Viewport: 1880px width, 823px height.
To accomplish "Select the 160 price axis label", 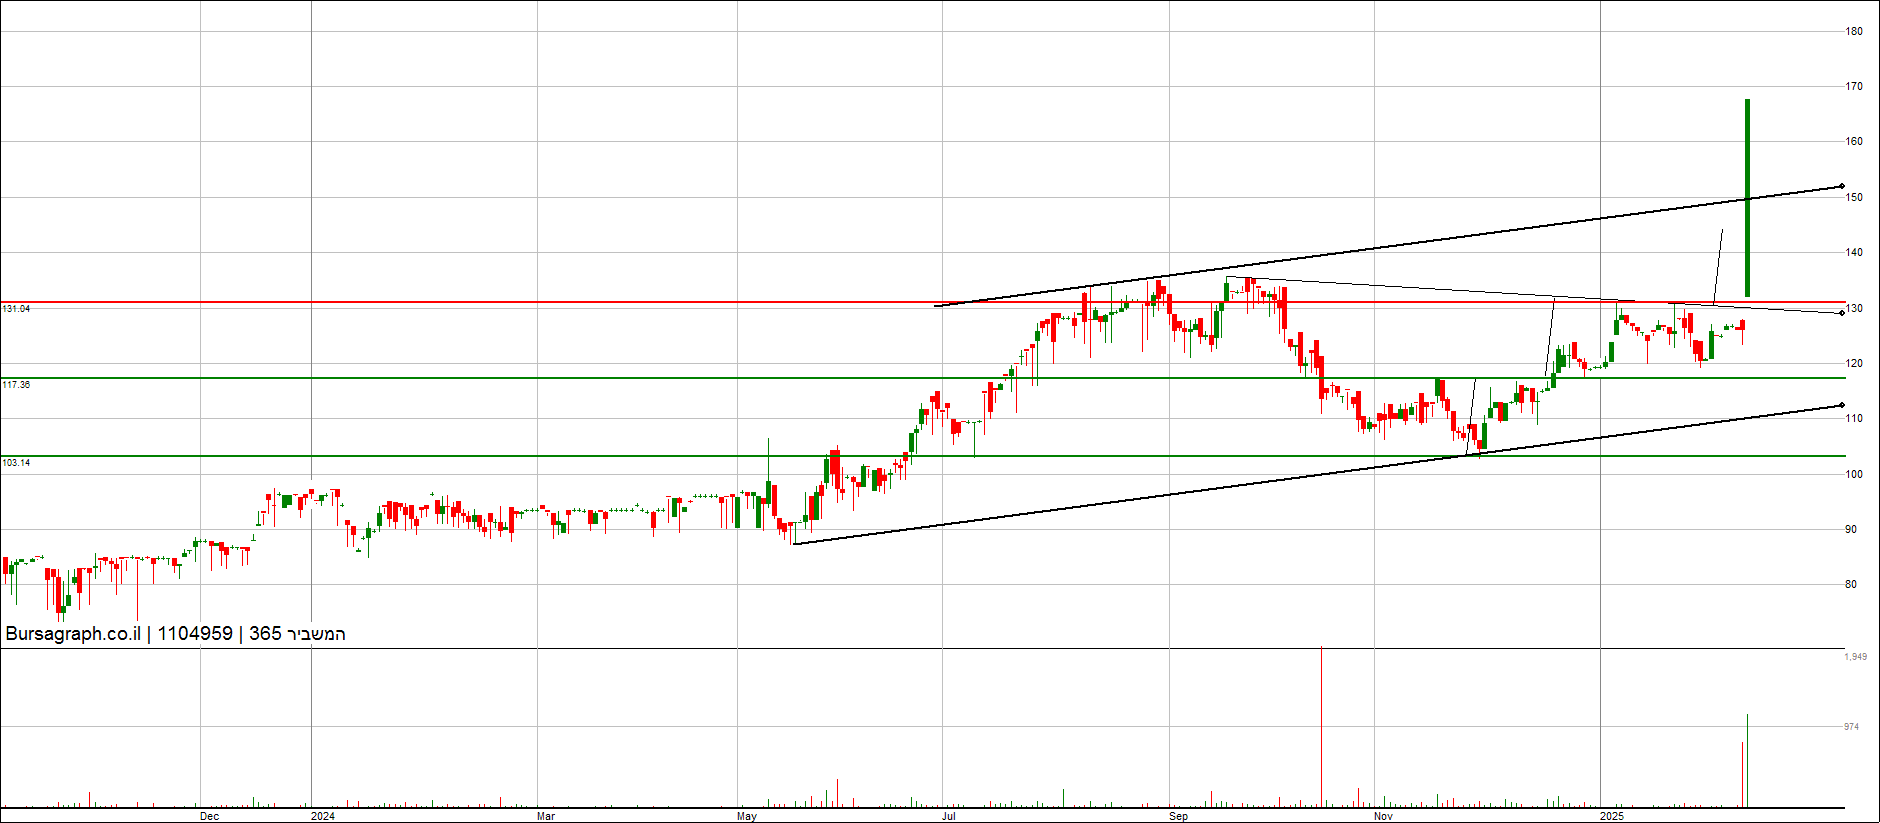I will click(1854, 142).
